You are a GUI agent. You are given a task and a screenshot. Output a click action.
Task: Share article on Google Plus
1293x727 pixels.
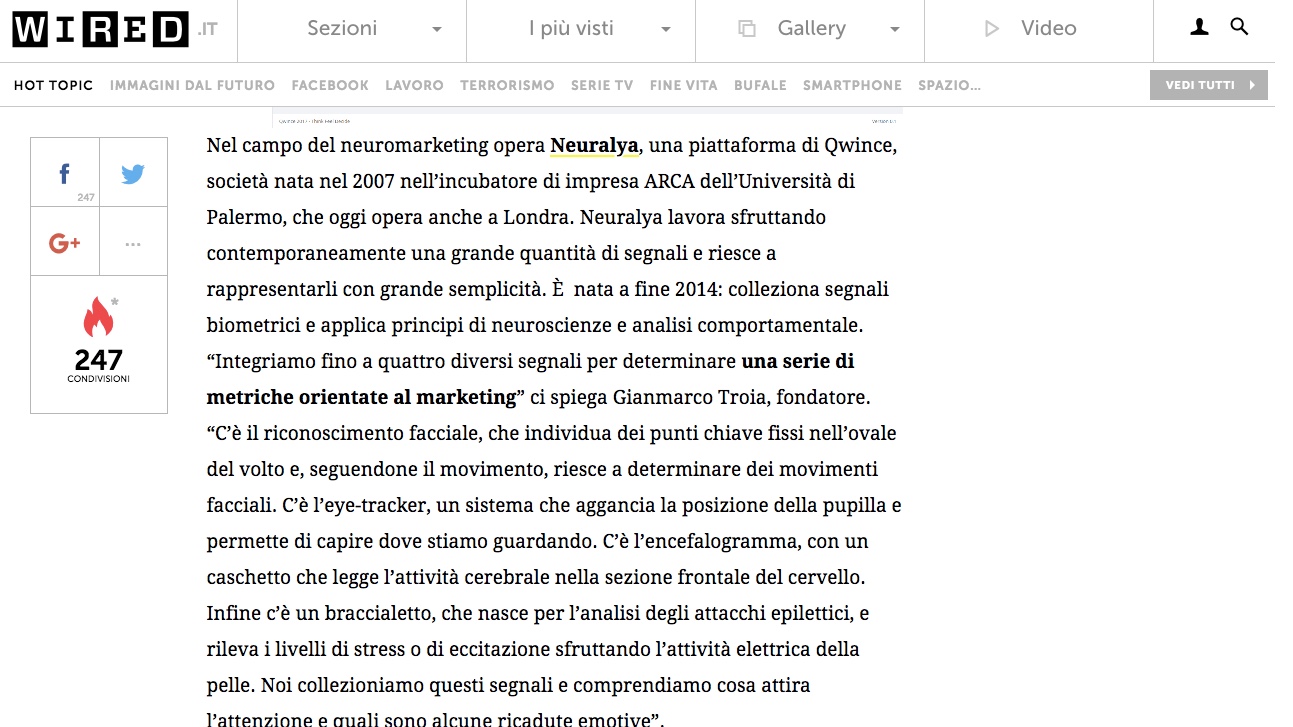point(65,243)
